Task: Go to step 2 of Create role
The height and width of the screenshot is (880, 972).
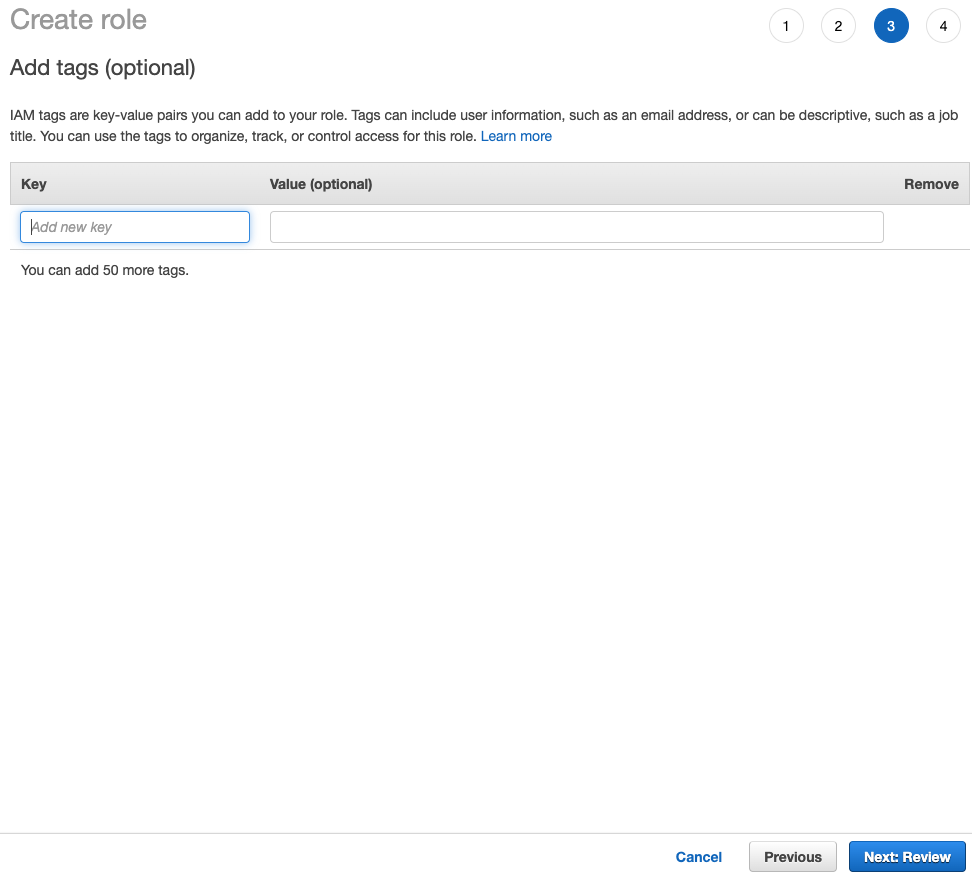Action: coord(838,26)
